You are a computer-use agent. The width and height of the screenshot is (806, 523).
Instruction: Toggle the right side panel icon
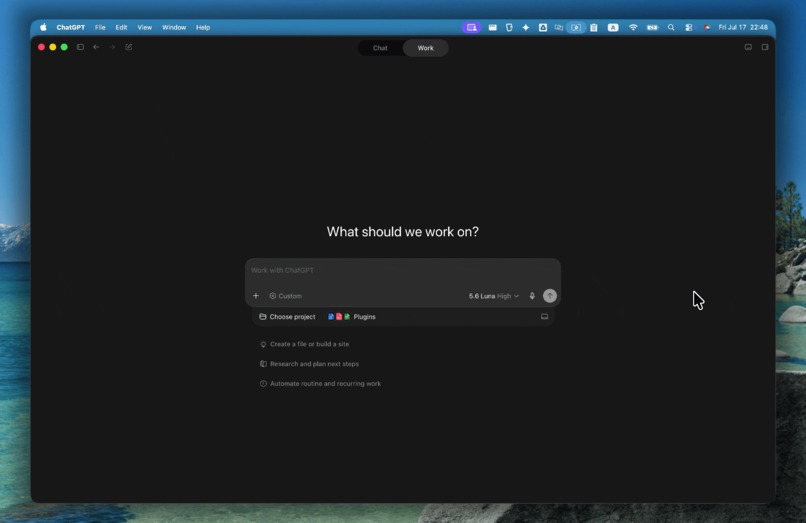pos(765,47)
